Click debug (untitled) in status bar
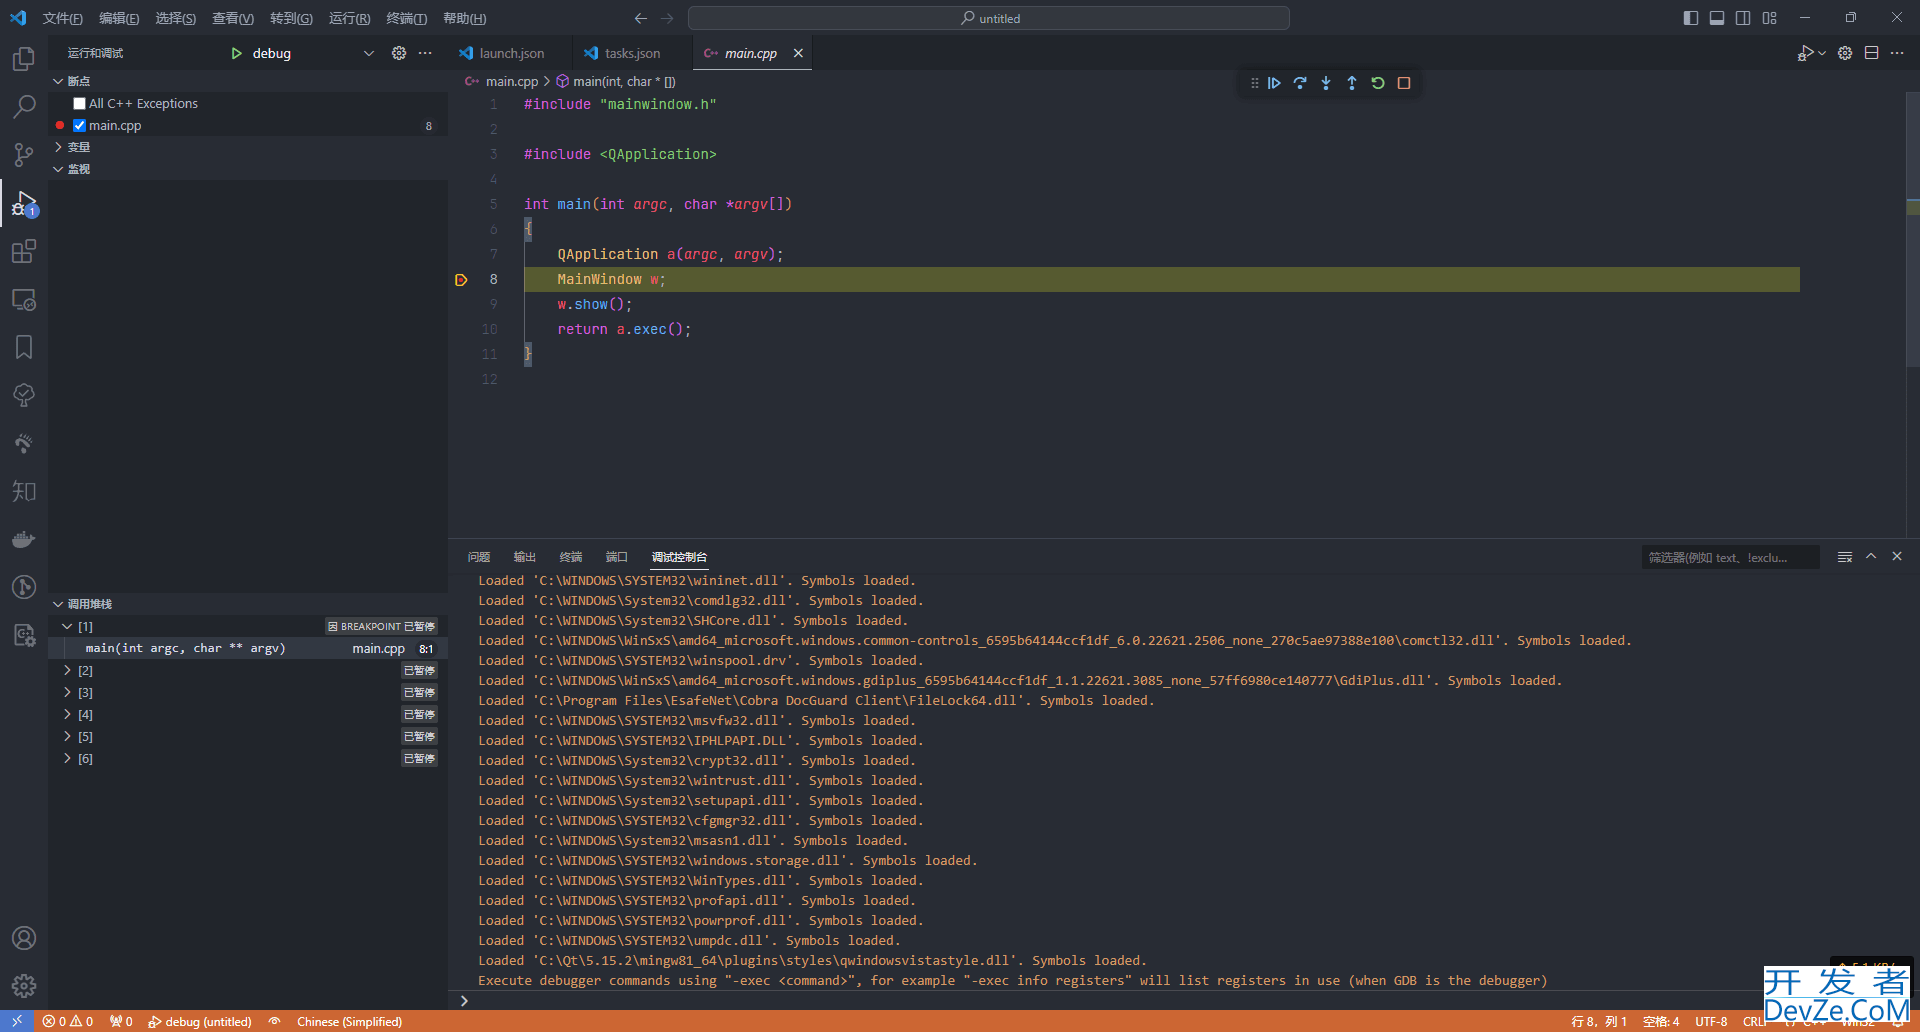This screenshot has width=1920, height=1032. coord(200,1021)
